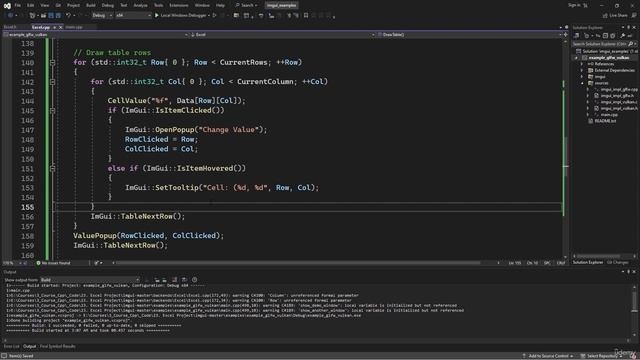Expand External Dependencies node
640x360 pixels.
pos(582,70)
